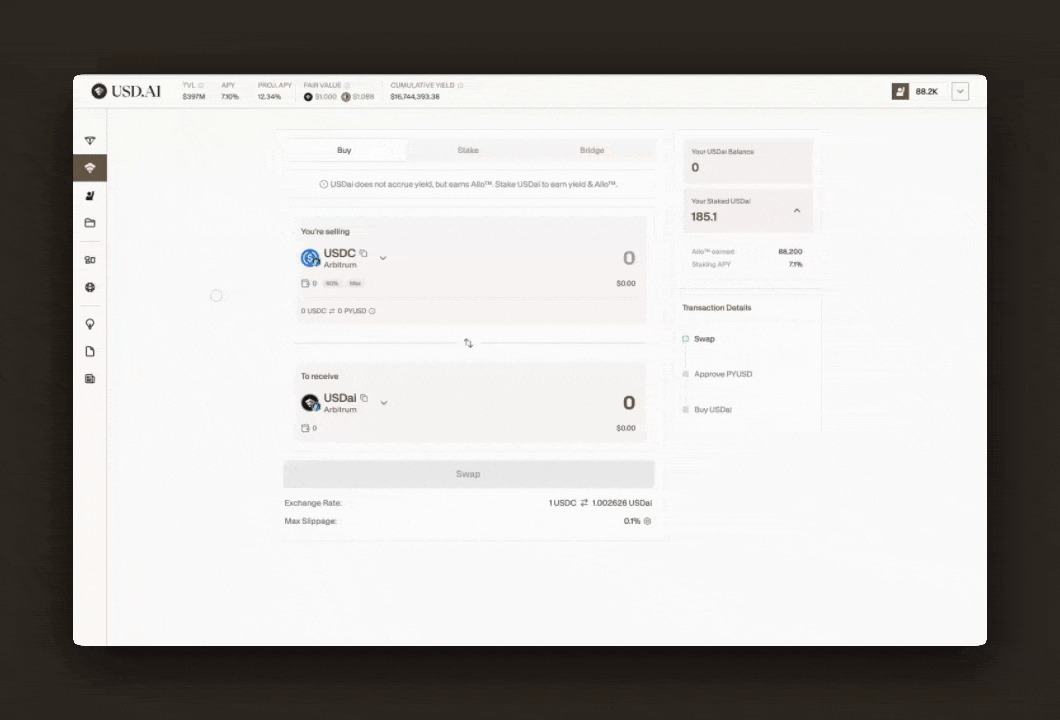Click the 50% amount button
Viewport: 1060px width, 720px height.
pos(332,283)
